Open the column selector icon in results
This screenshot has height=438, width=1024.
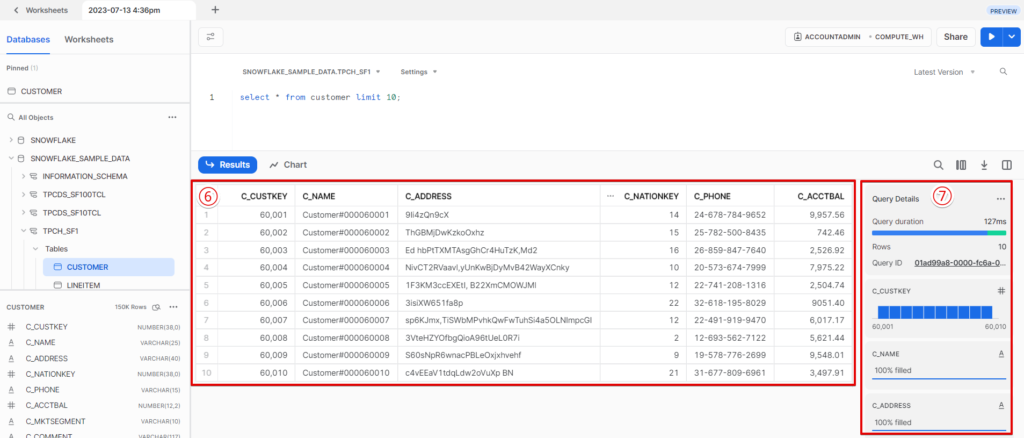(x=961, y=165)
